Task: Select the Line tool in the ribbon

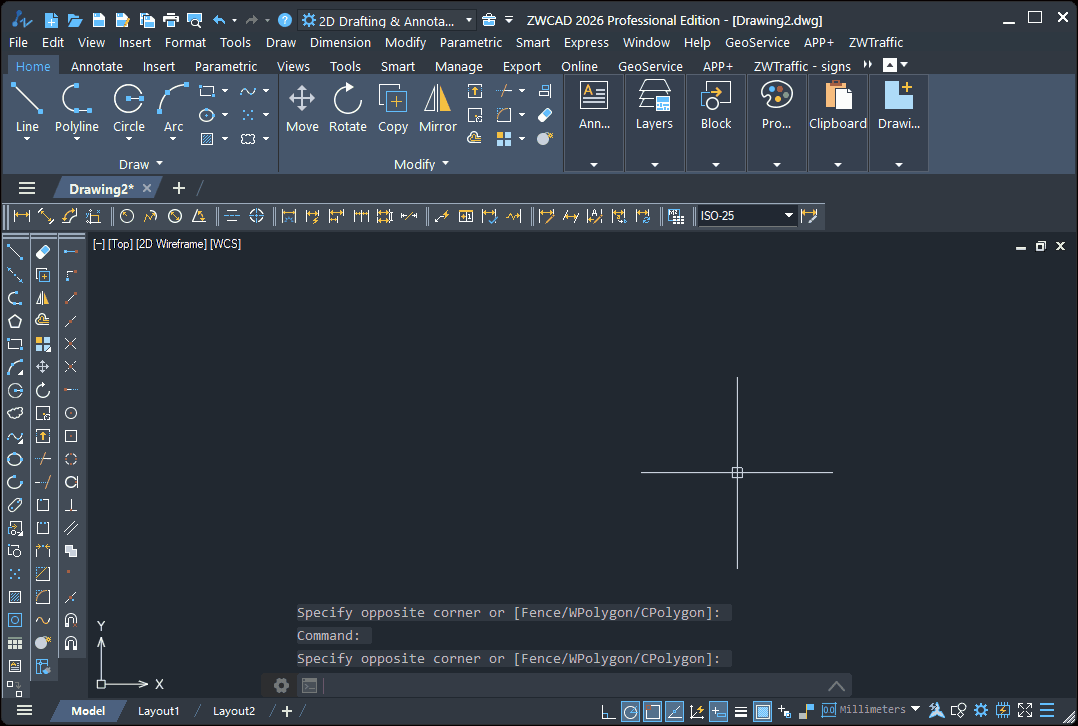Action: coord(27,108)
